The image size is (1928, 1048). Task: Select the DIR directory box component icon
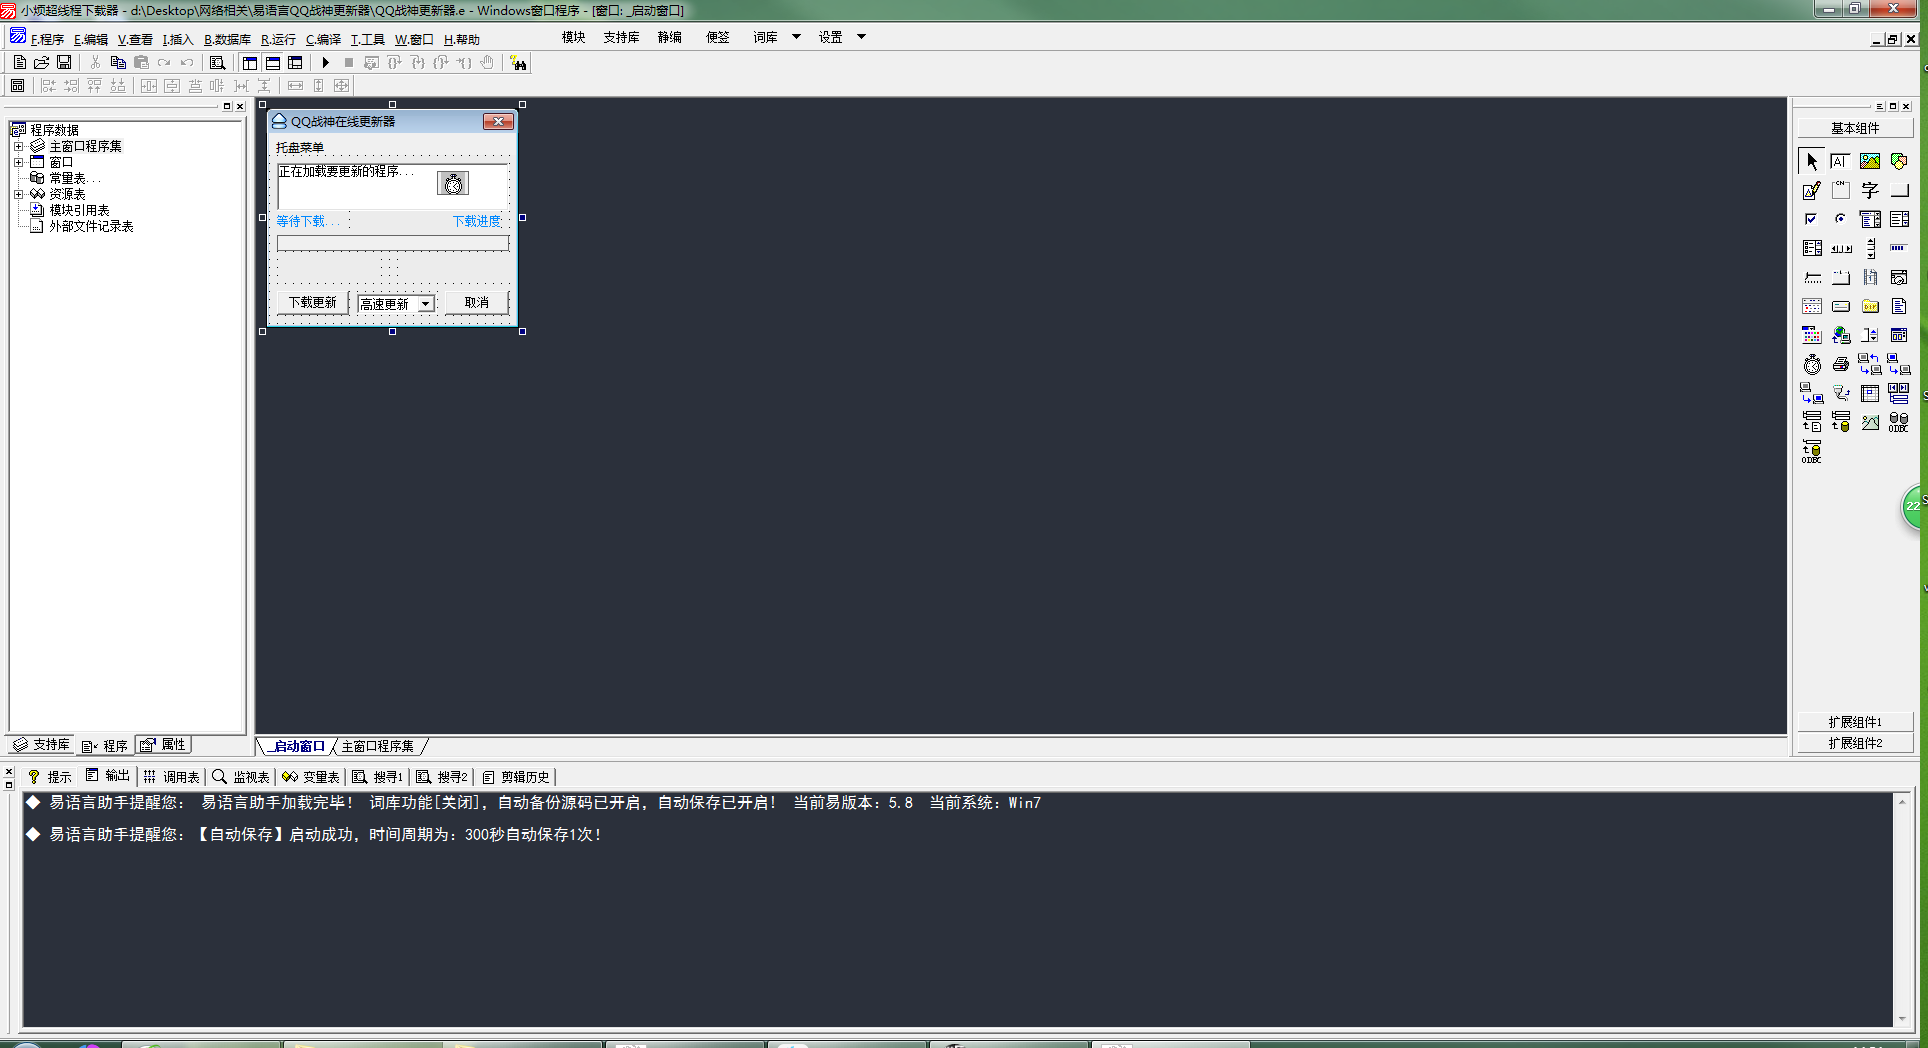pos(1870,306)
